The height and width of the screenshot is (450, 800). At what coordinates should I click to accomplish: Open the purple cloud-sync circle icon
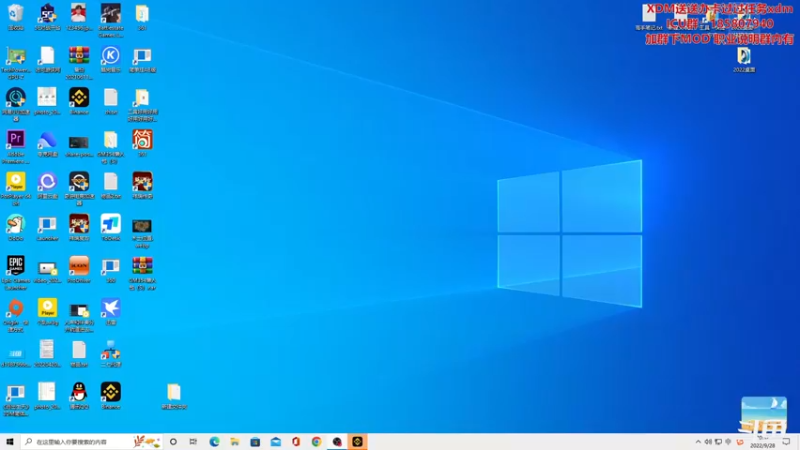click(x=47, y=182)
